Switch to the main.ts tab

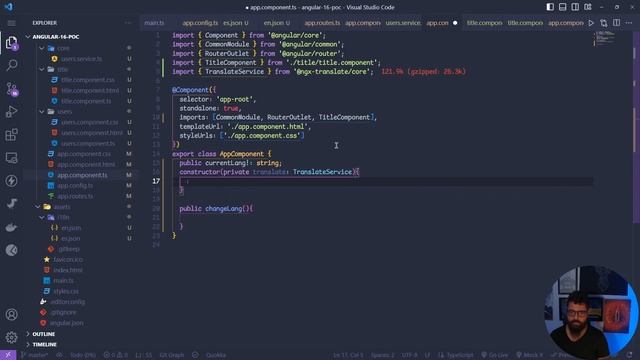(154, 23)
